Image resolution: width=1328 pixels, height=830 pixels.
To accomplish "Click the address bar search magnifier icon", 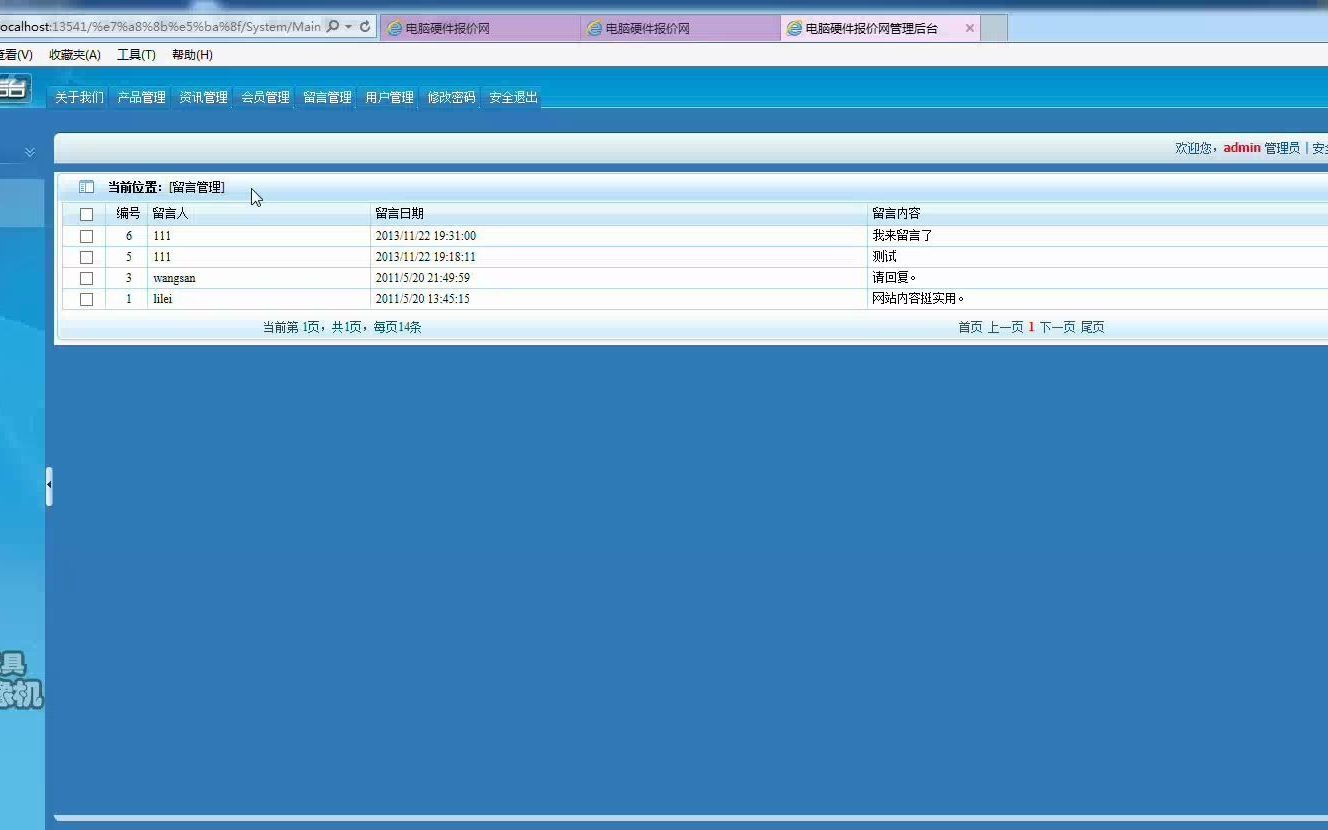I will [x=333, y=27].
